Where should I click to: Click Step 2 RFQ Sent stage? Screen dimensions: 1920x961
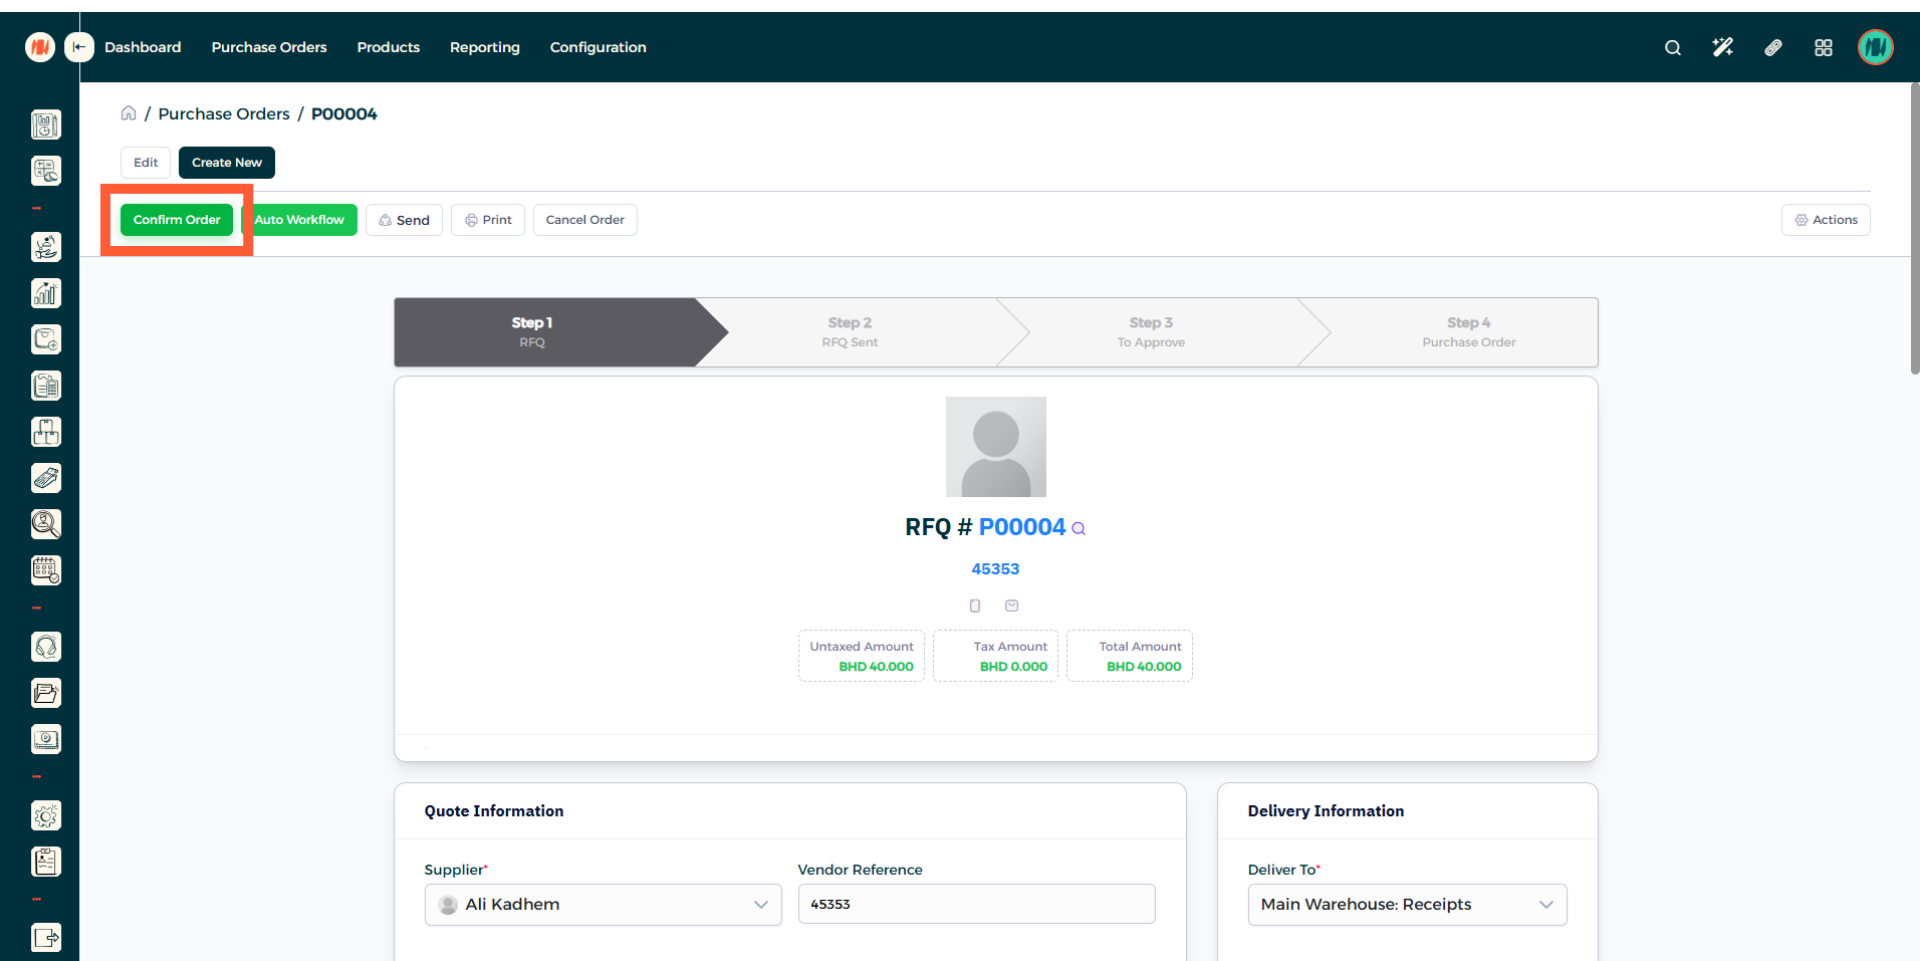pyautogui.click(x=849, y=332)
